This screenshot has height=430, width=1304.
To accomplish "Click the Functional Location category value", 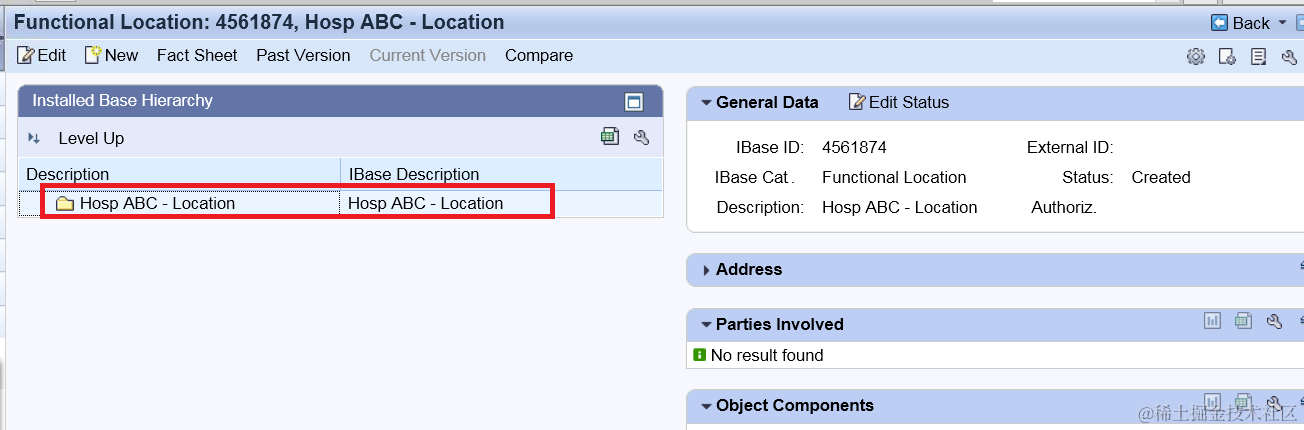I will (x=894, y=177).
